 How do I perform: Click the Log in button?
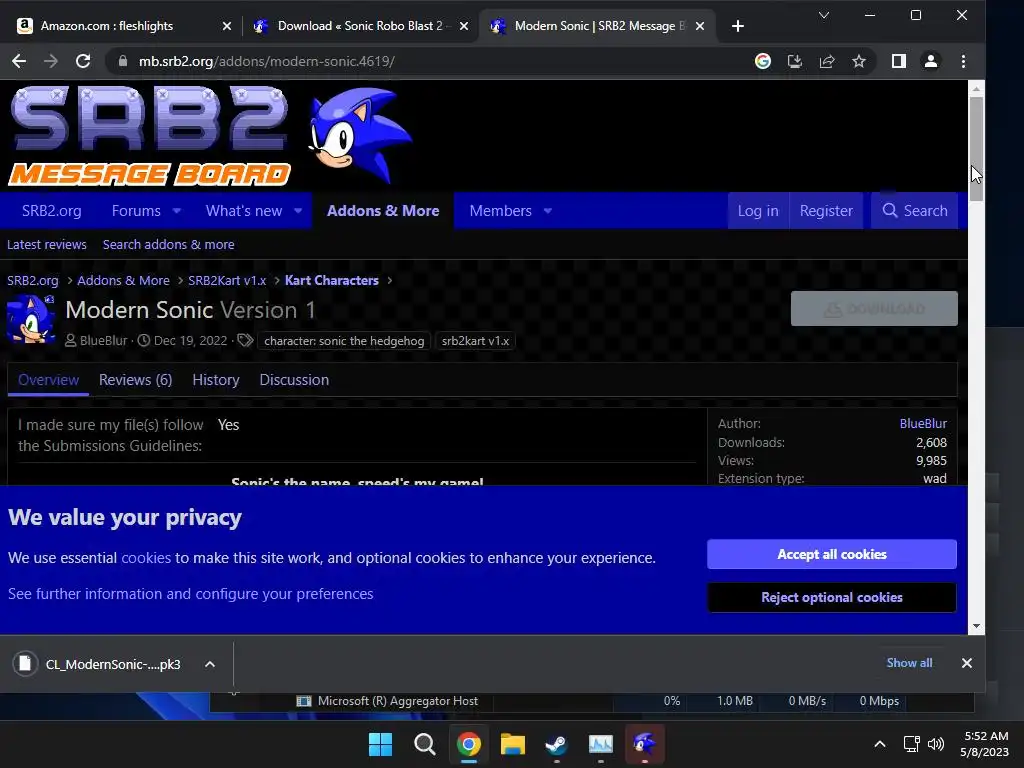pyautogui.click(x=758, y=211)
